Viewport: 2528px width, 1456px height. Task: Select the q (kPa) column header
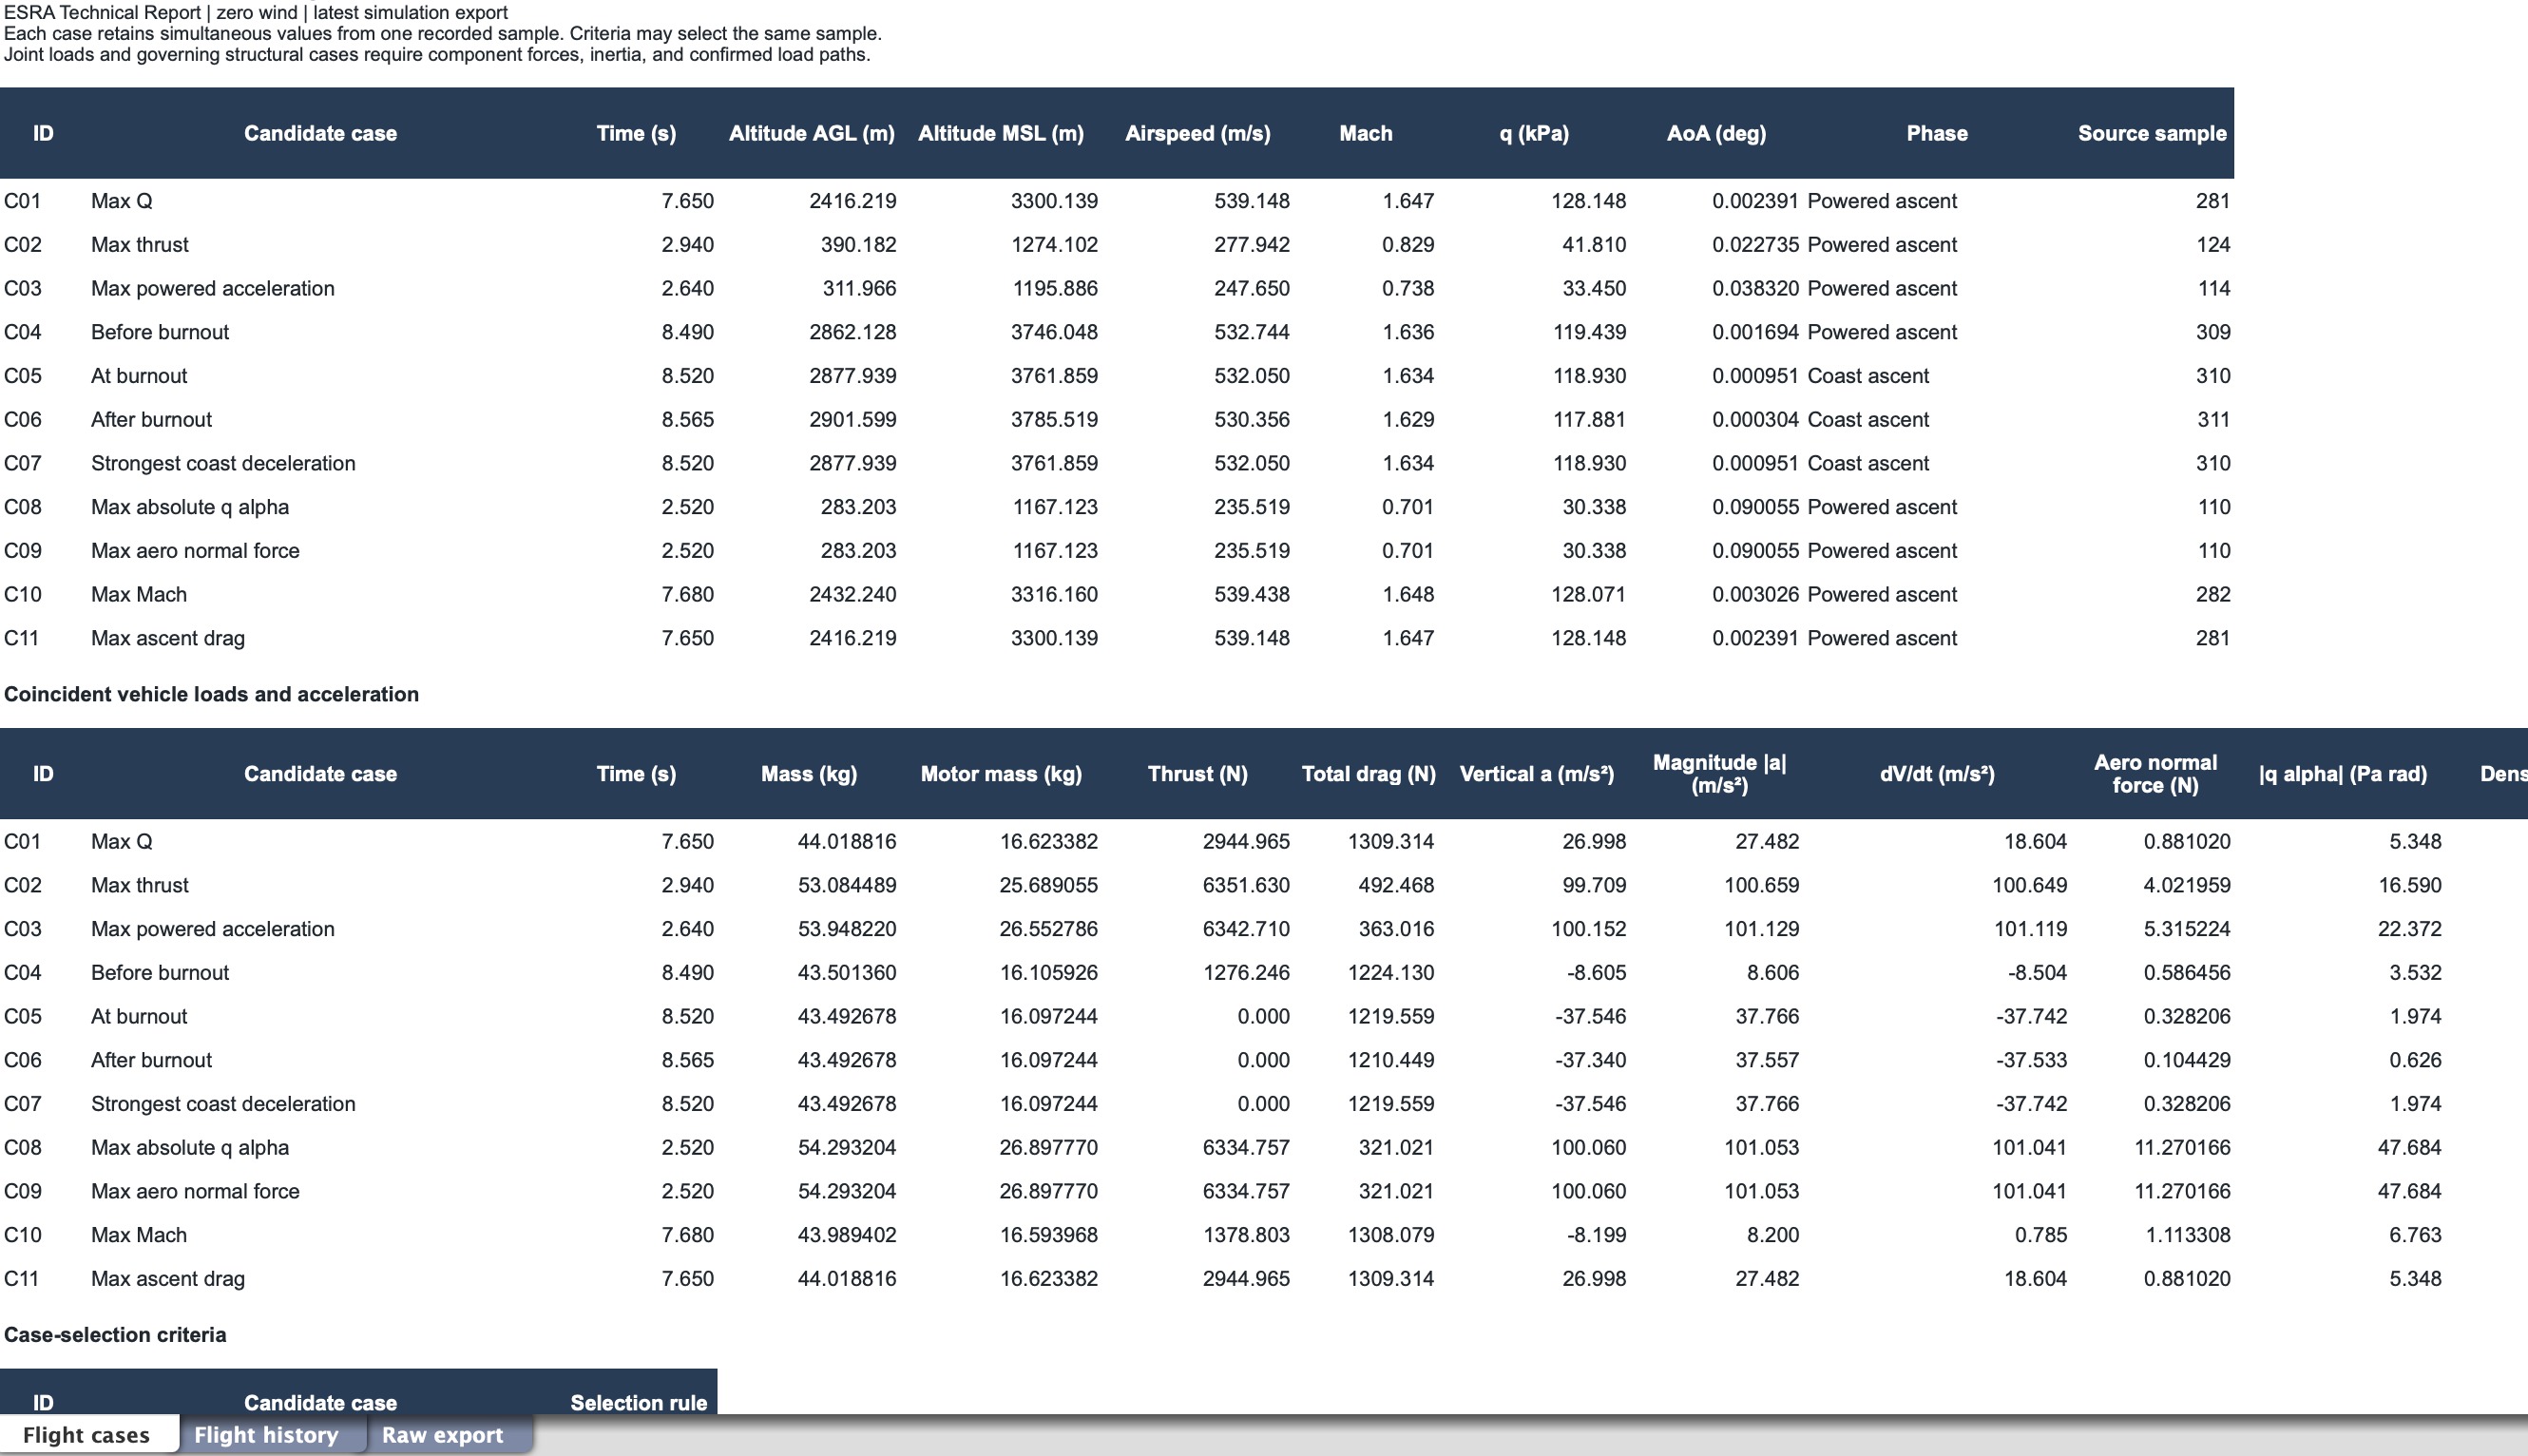point(1533,133)
